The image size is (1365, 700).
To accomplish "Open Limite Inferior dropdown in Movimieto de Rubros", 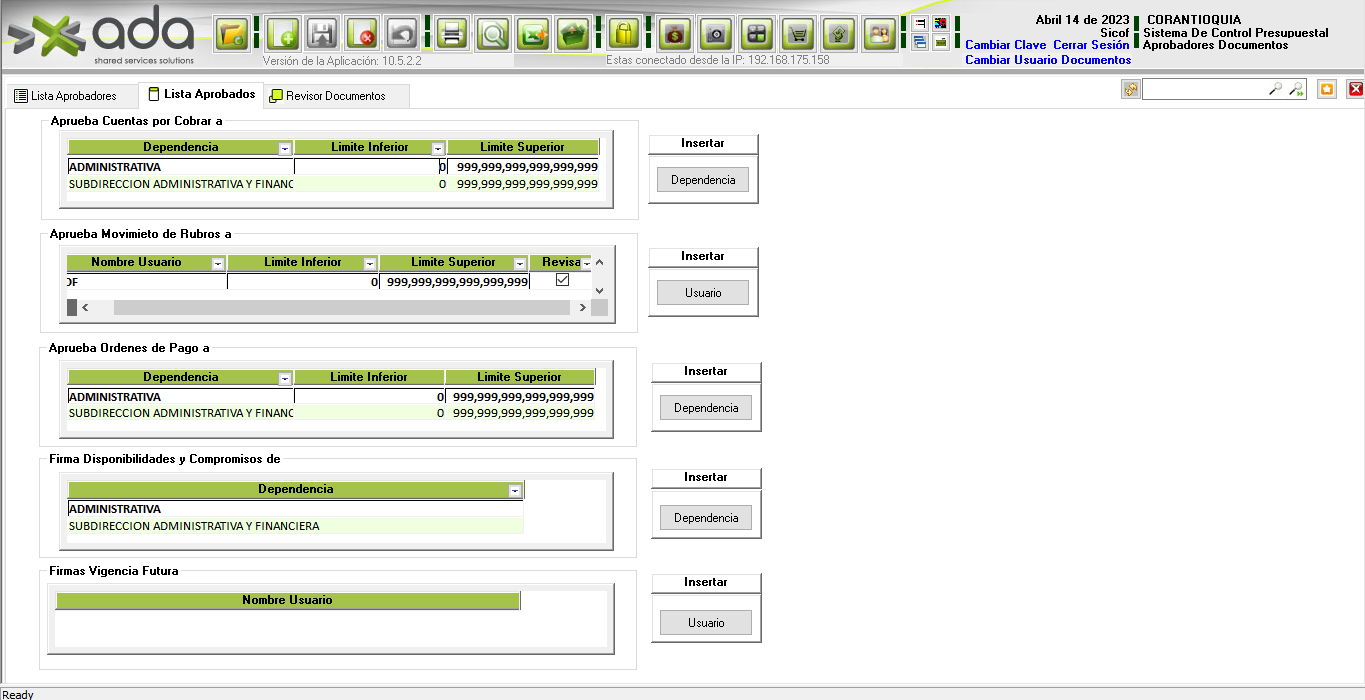I will tap(370, 263).
